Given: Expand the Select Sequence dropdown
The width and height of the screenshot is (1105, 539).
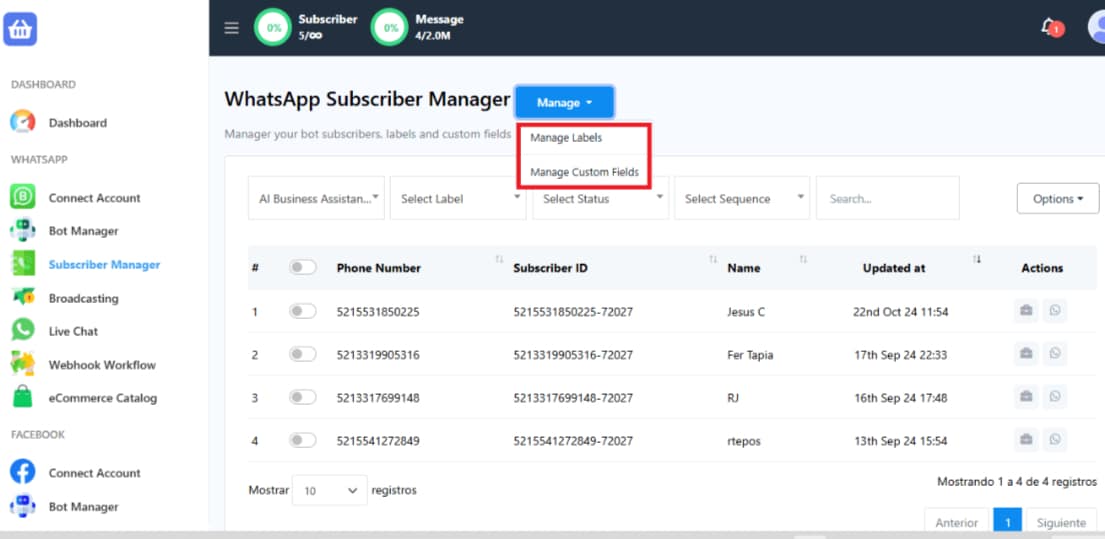Looking at the screenshot, I should [x=741, y=199].
